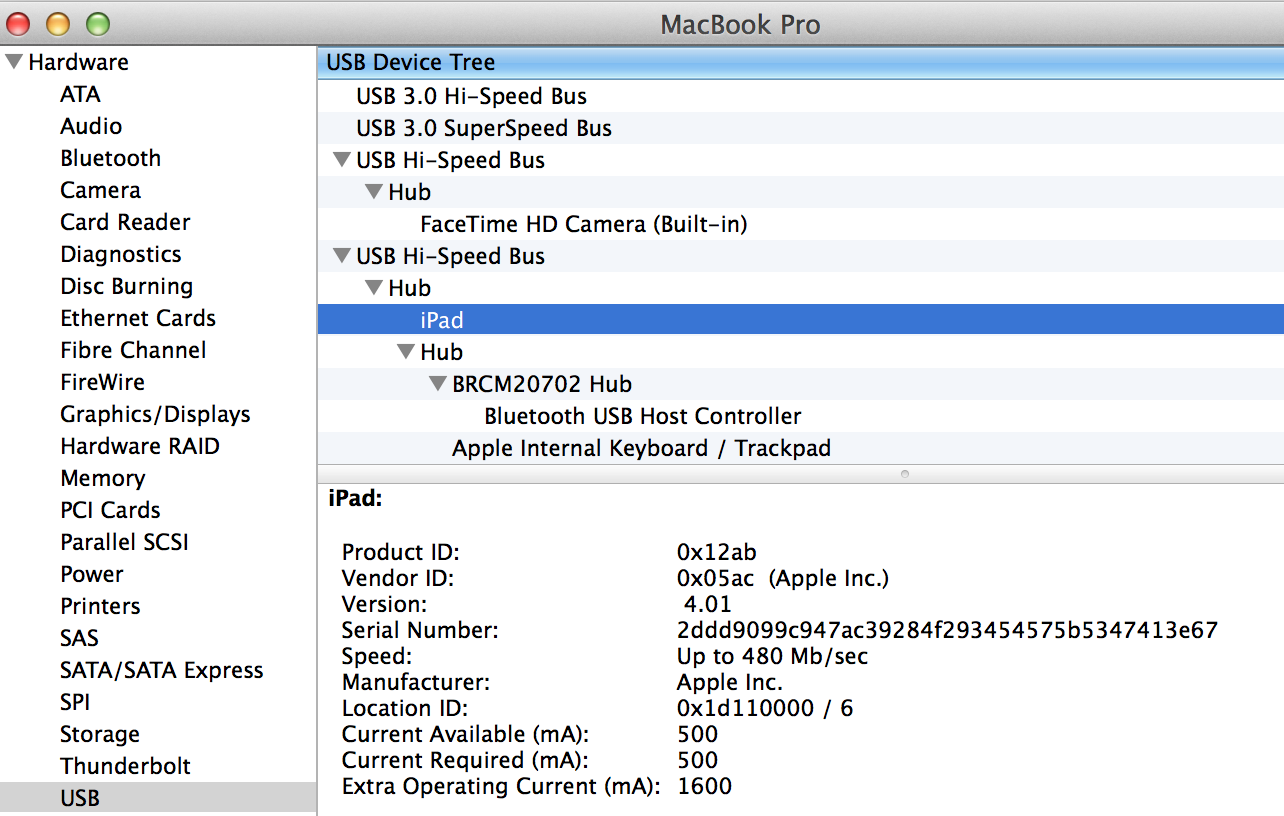Screen dimensions: 1284x816
Task: Select the highlighted USB sidebar entry
Action: tap(158, 798)
